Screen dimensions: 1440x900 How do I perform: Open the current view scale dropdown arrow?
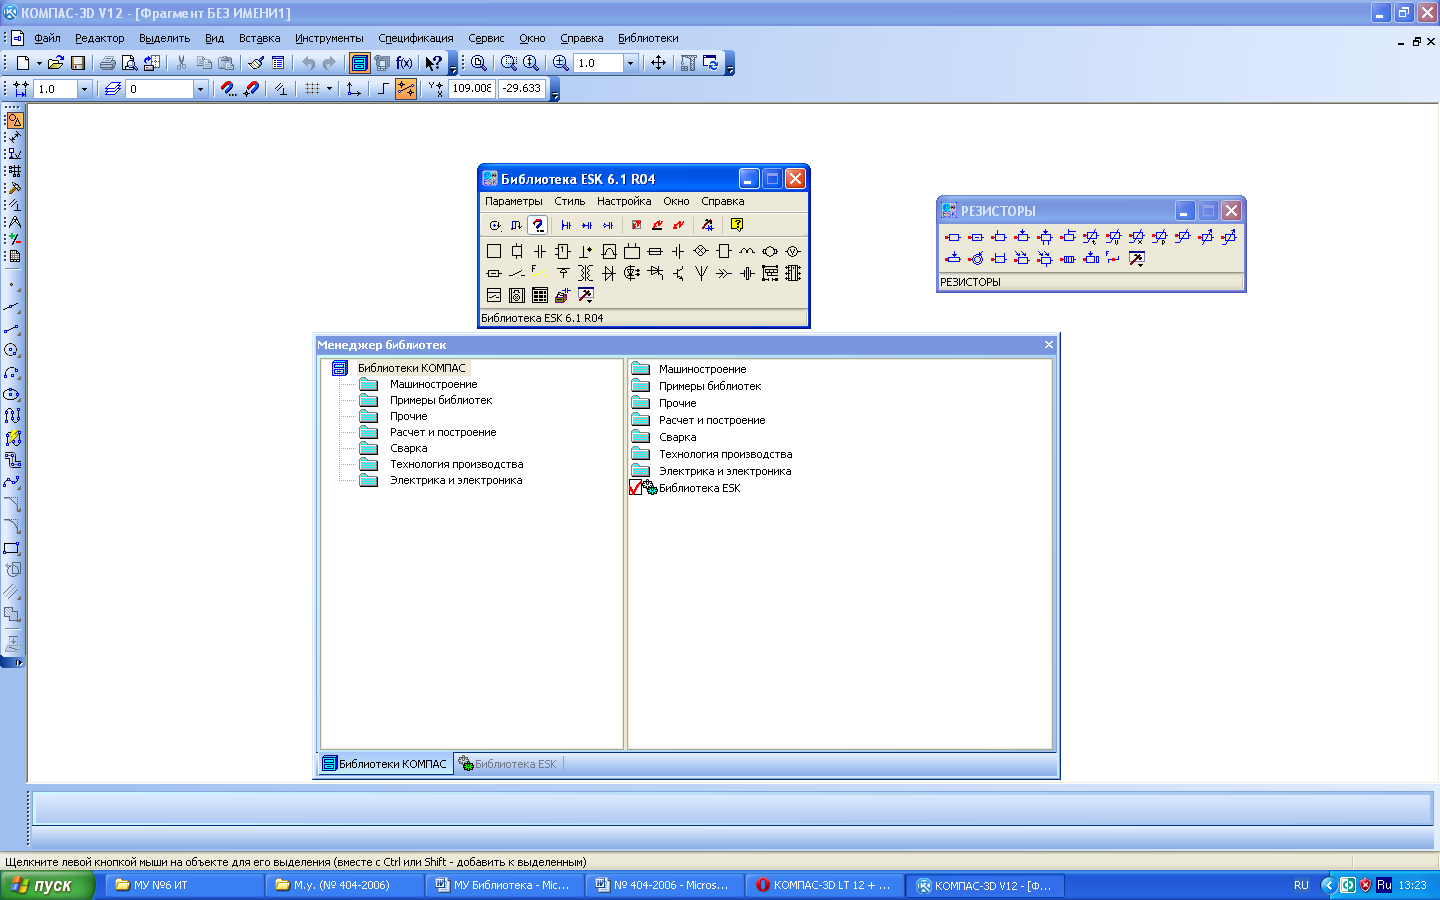84,89
